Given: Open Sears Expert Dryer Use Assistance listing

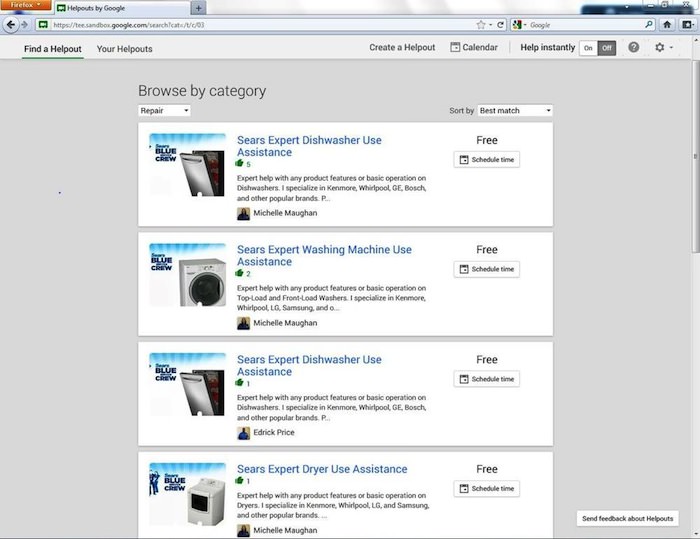Looking at the screenshot, I should coord(322,469).
